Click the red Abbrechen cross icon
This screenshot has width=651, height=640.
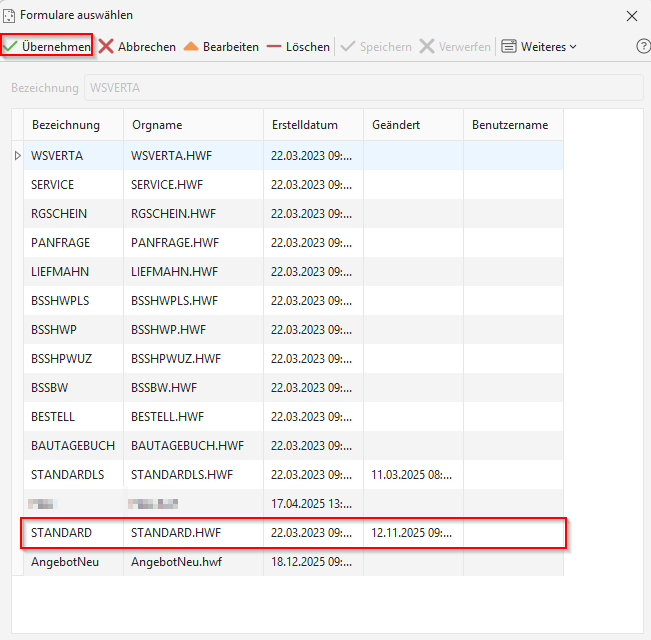click(x=106, y=46)
